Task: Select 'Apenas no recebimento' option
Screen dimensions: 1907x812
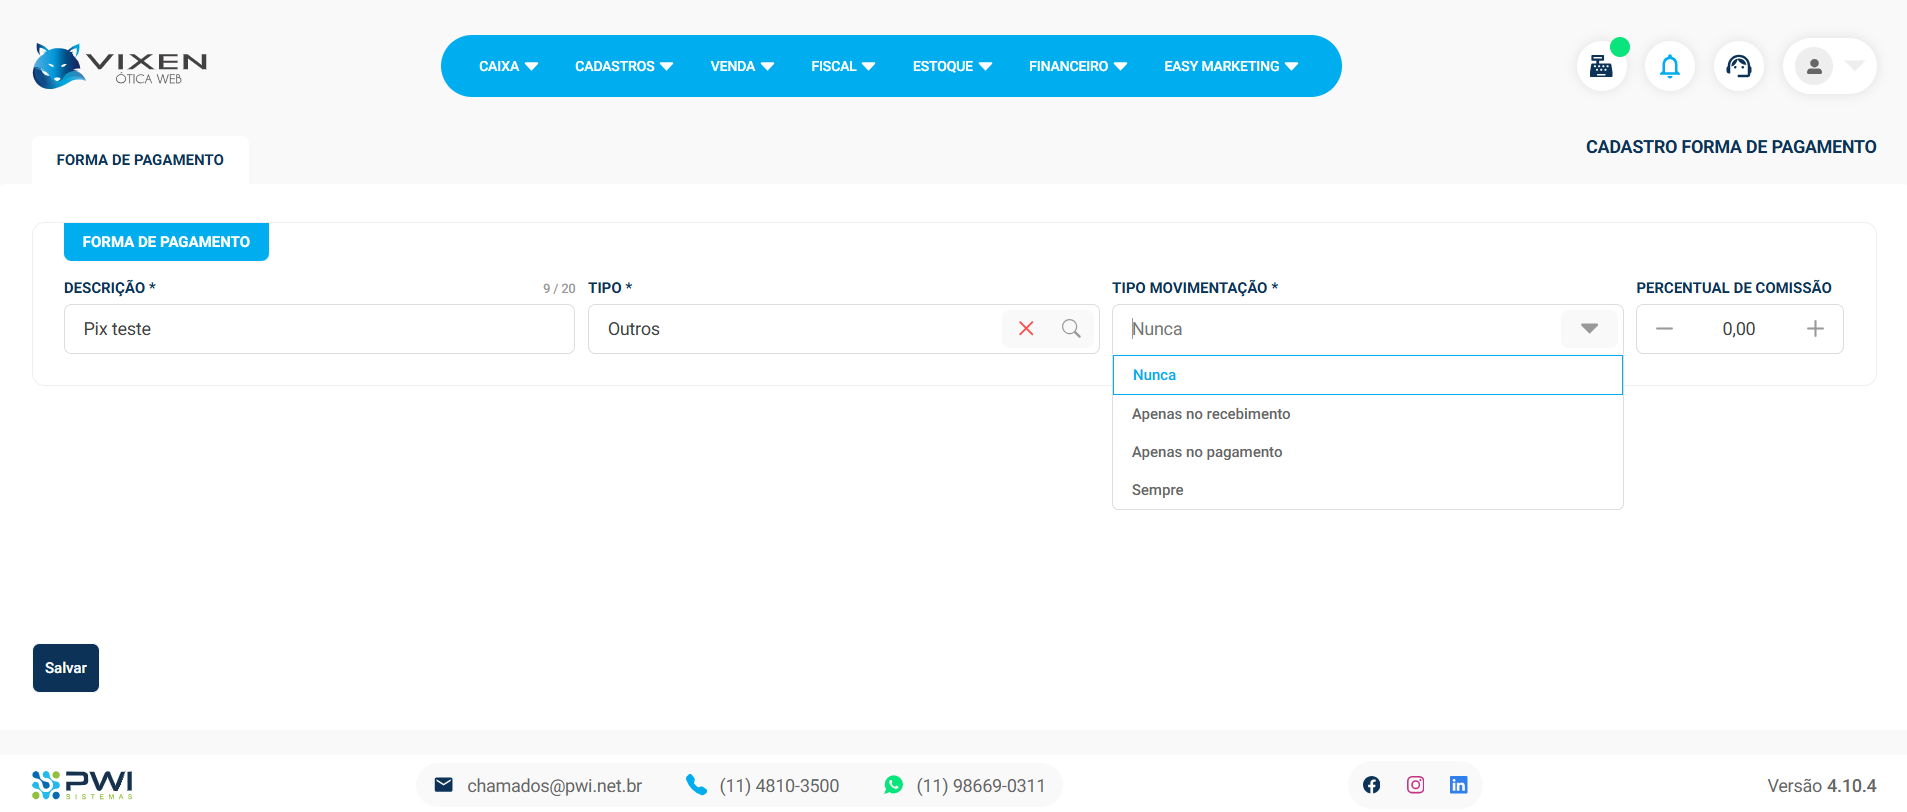Action: click(1210, 414)
